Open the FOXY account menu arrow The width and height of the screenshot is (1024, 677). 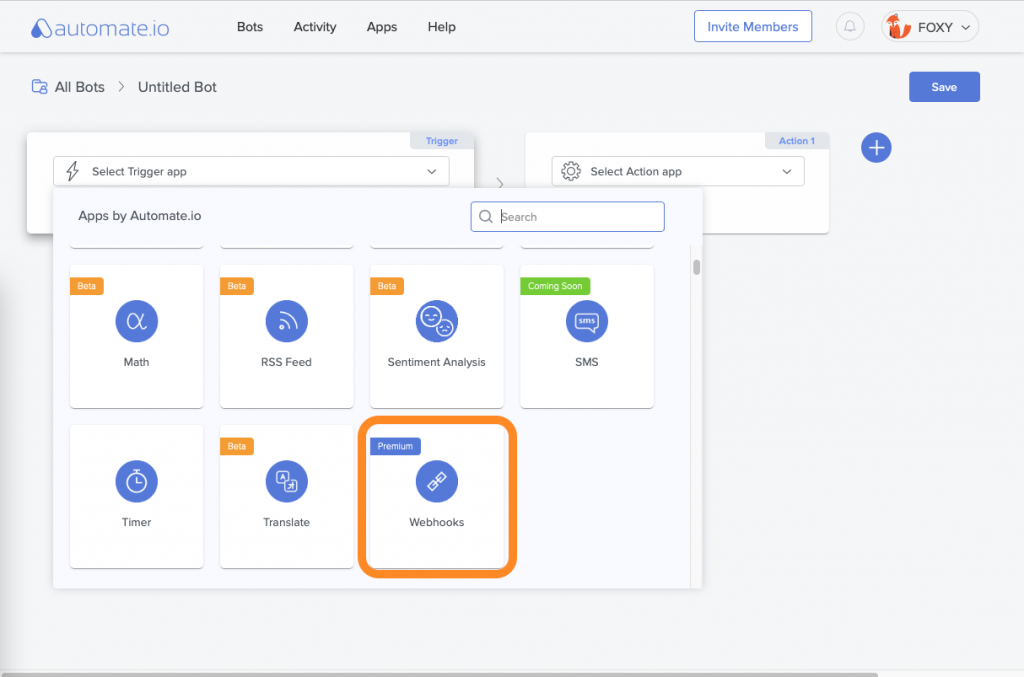point(966,27)
